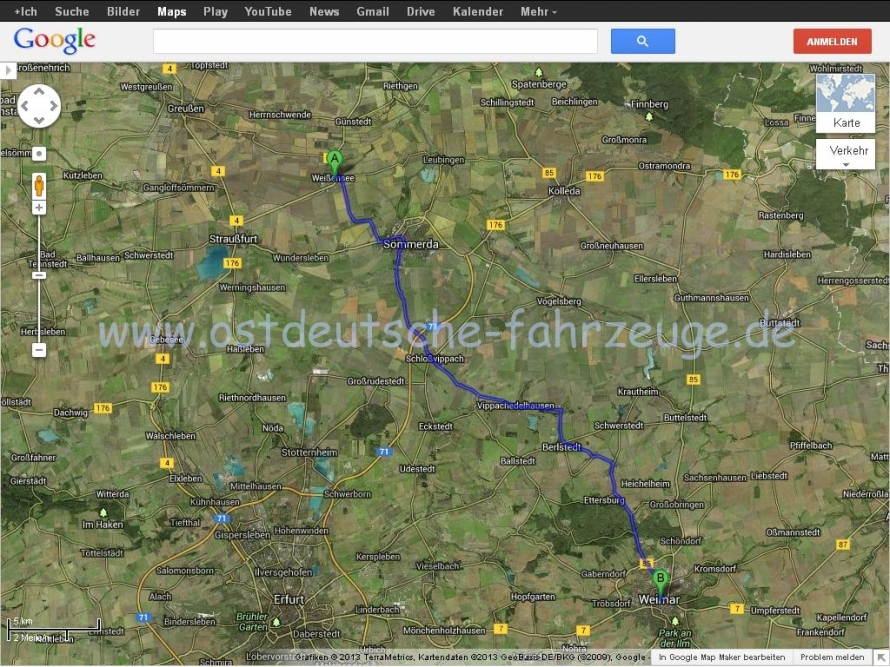Click the red Anmelden button
890x667 pixels.
coord(832,41)
